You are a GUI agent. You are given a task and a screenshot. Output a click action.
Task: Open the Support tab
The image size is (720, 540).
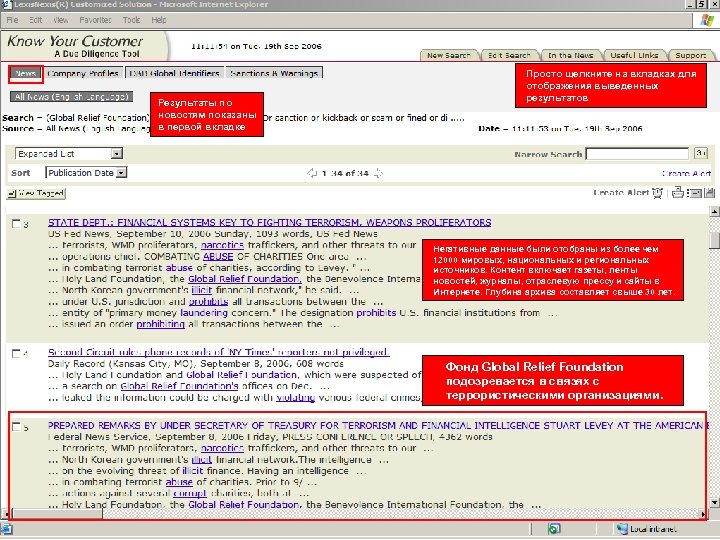click(x=690, y=55)
